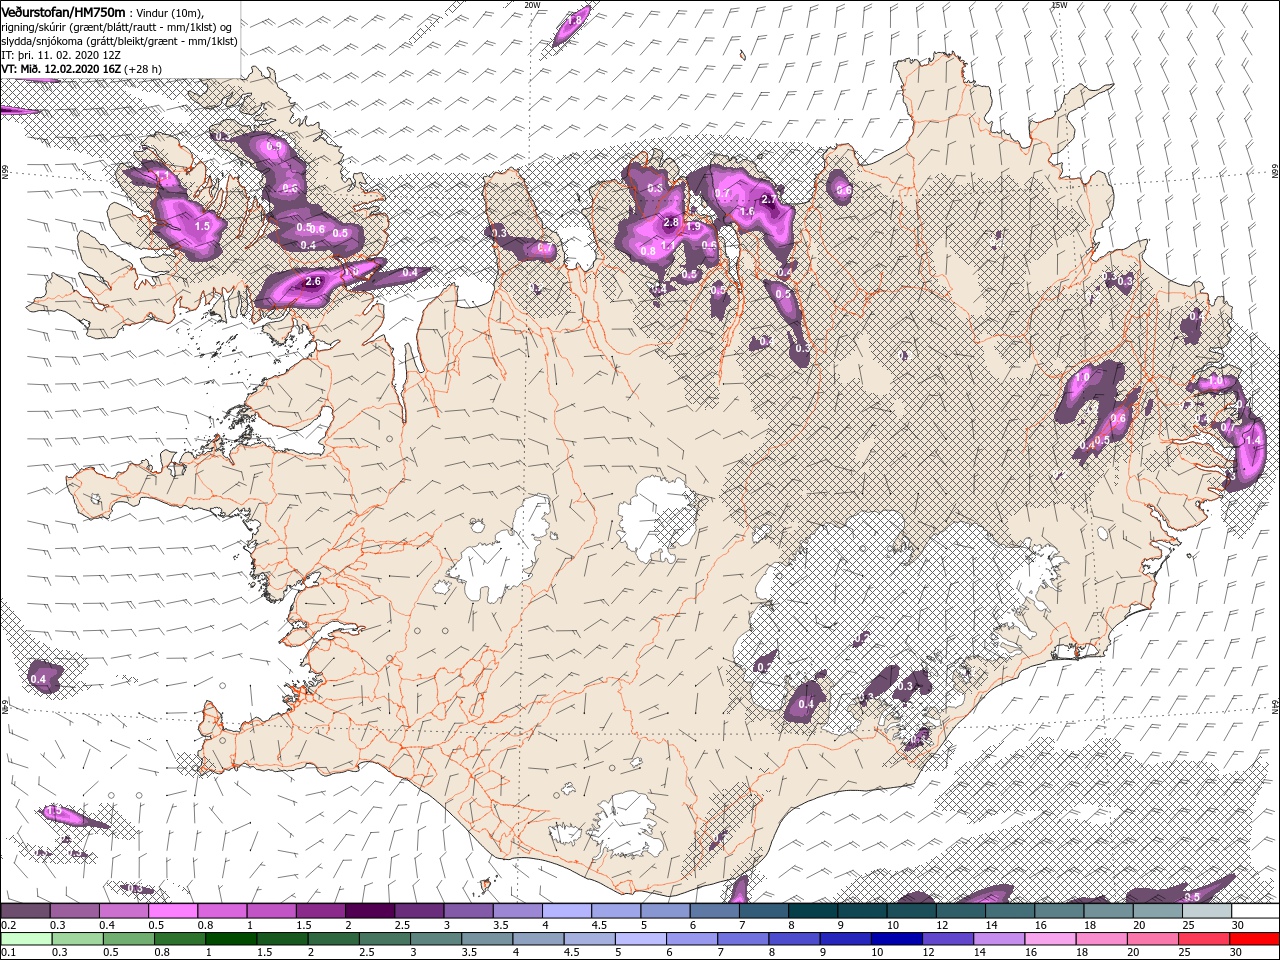The height and width of the screenshot is (960, 1280).
Task: Select the 9 royal blue swatch in bottom legend row
Action: (x=844, y=939)
